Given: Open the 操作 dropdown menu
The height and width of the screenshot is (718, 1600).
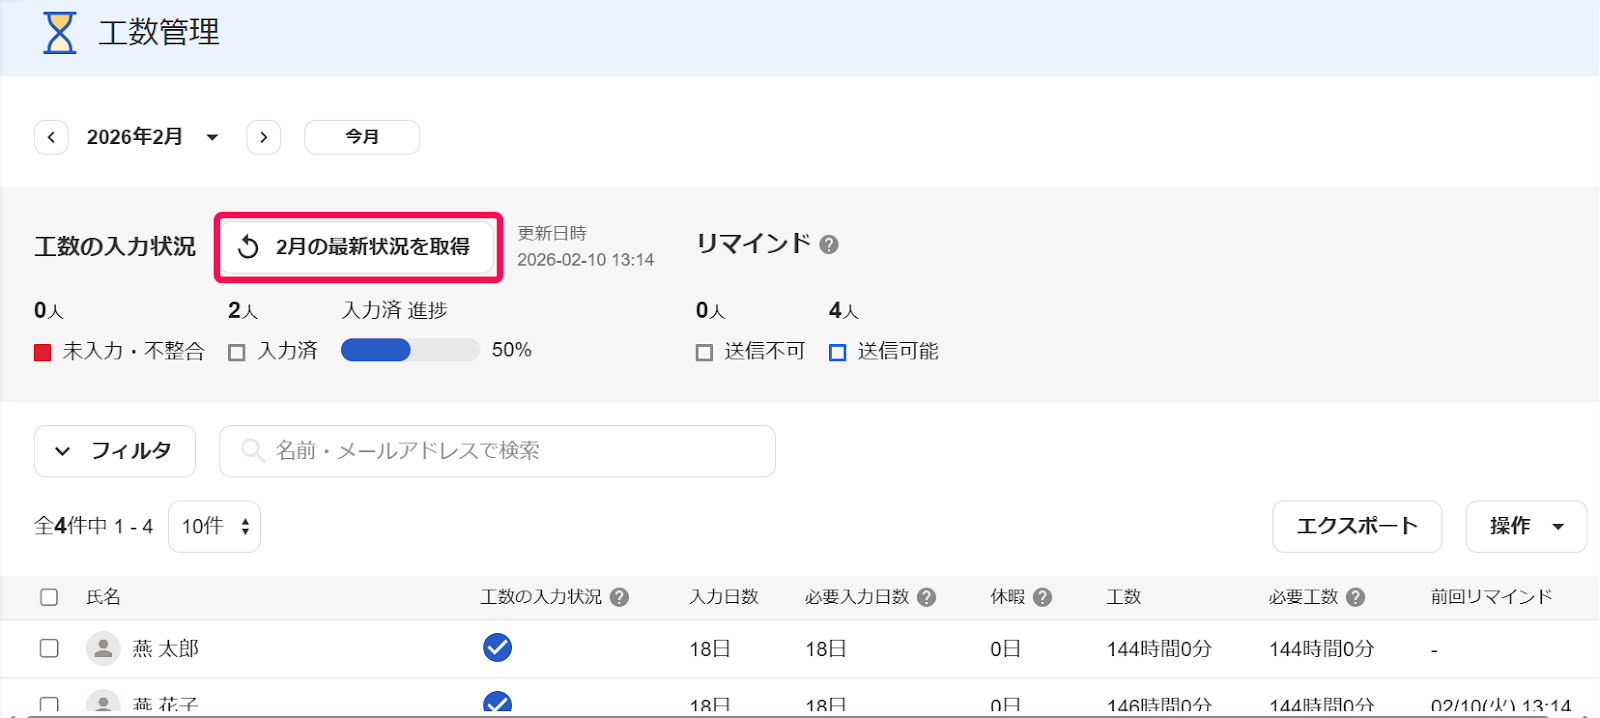Looking at the screenshot, I should click(x=1526, y=526).
